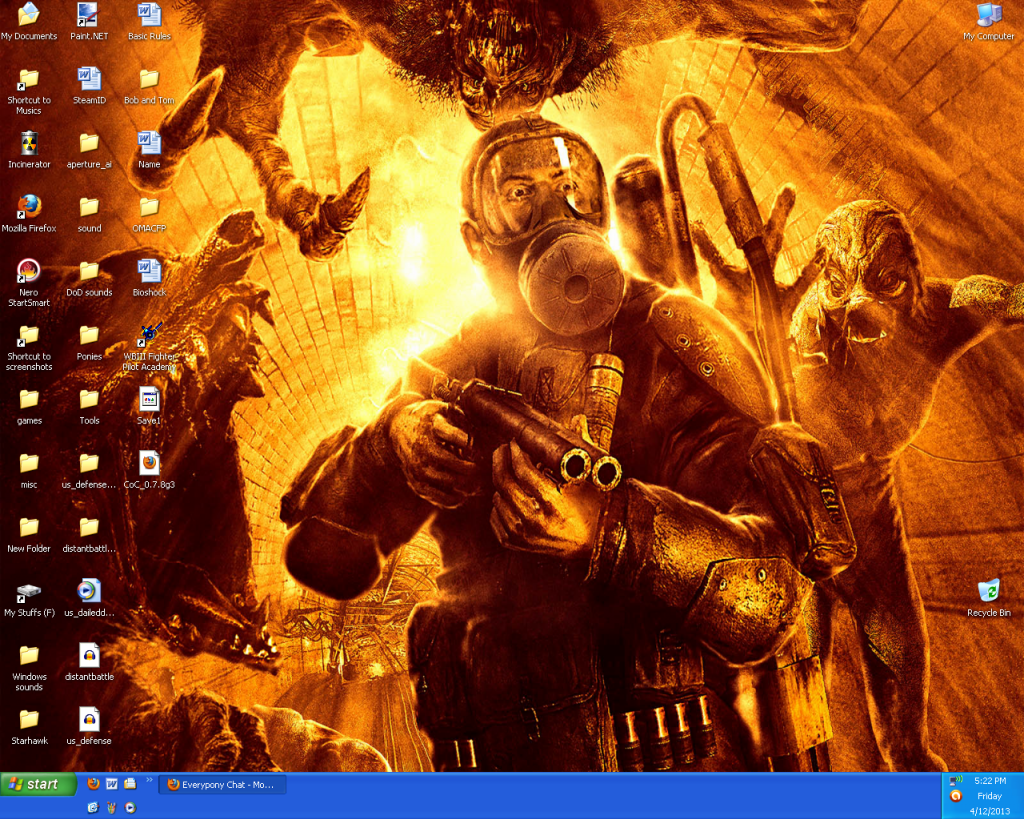Viewport: 1024px width, 819px height.
Task: Open Windows Media Player from Quick Launch
Action: (x=130, y=808)
